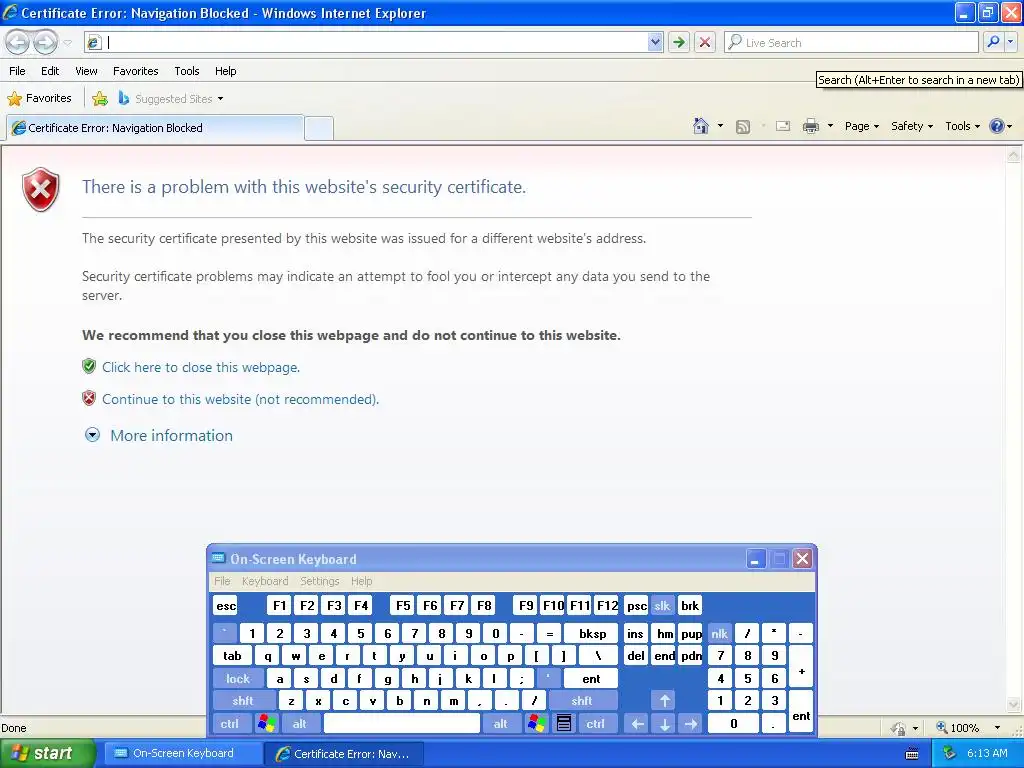The width and height of the screenshot is (1024, 768).
Task: Click the context menu key icon
Action: 564,724
